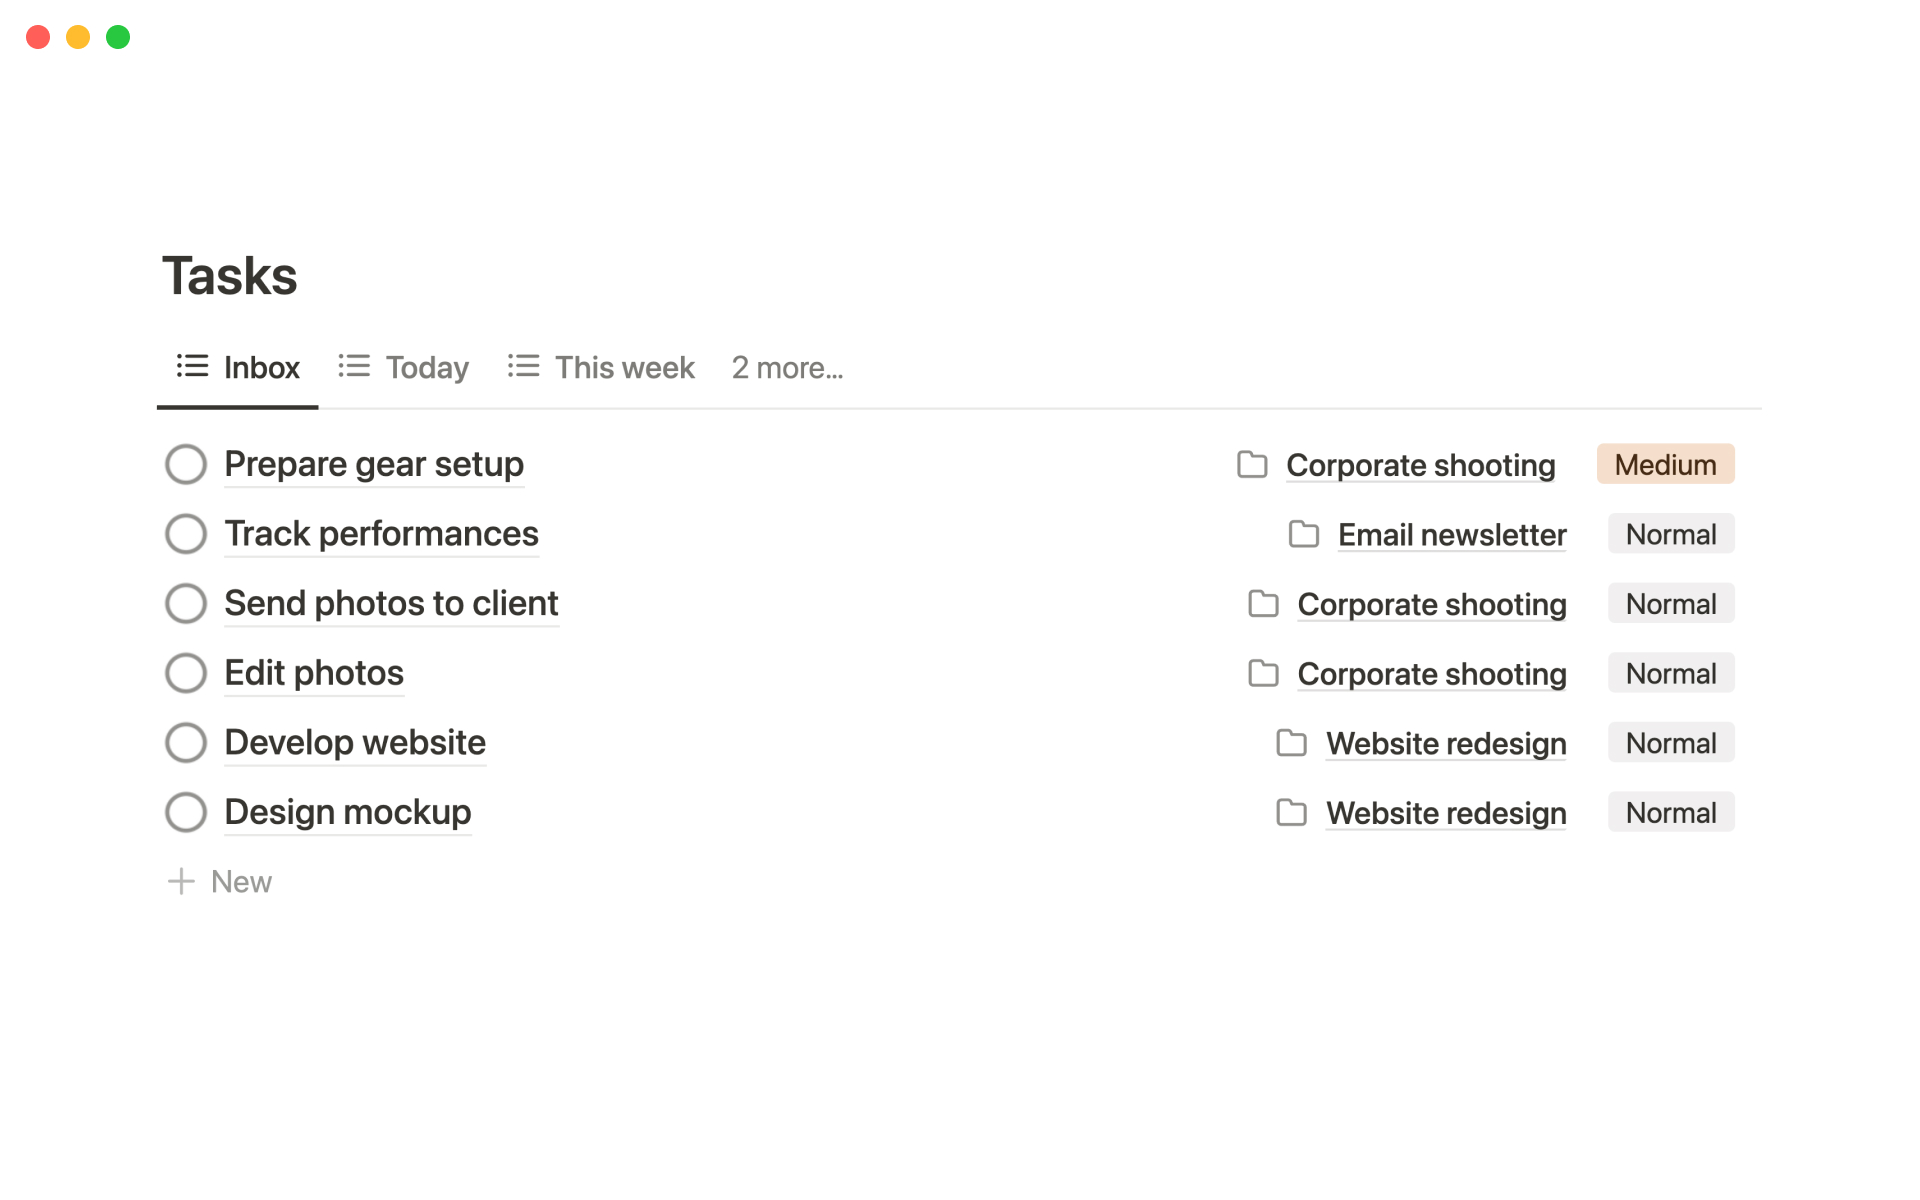The image size is (1920, 1200).
Task: Open the Medium priority tag selector
Action: pos(1665,464)
